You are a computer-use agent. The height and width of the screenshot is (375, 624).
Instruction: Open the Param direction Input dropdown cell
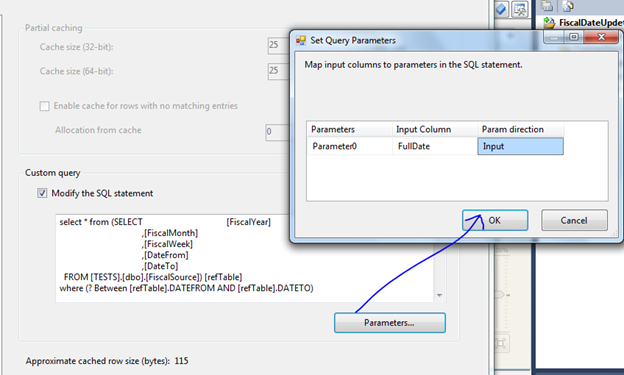(x=520, y=146)
